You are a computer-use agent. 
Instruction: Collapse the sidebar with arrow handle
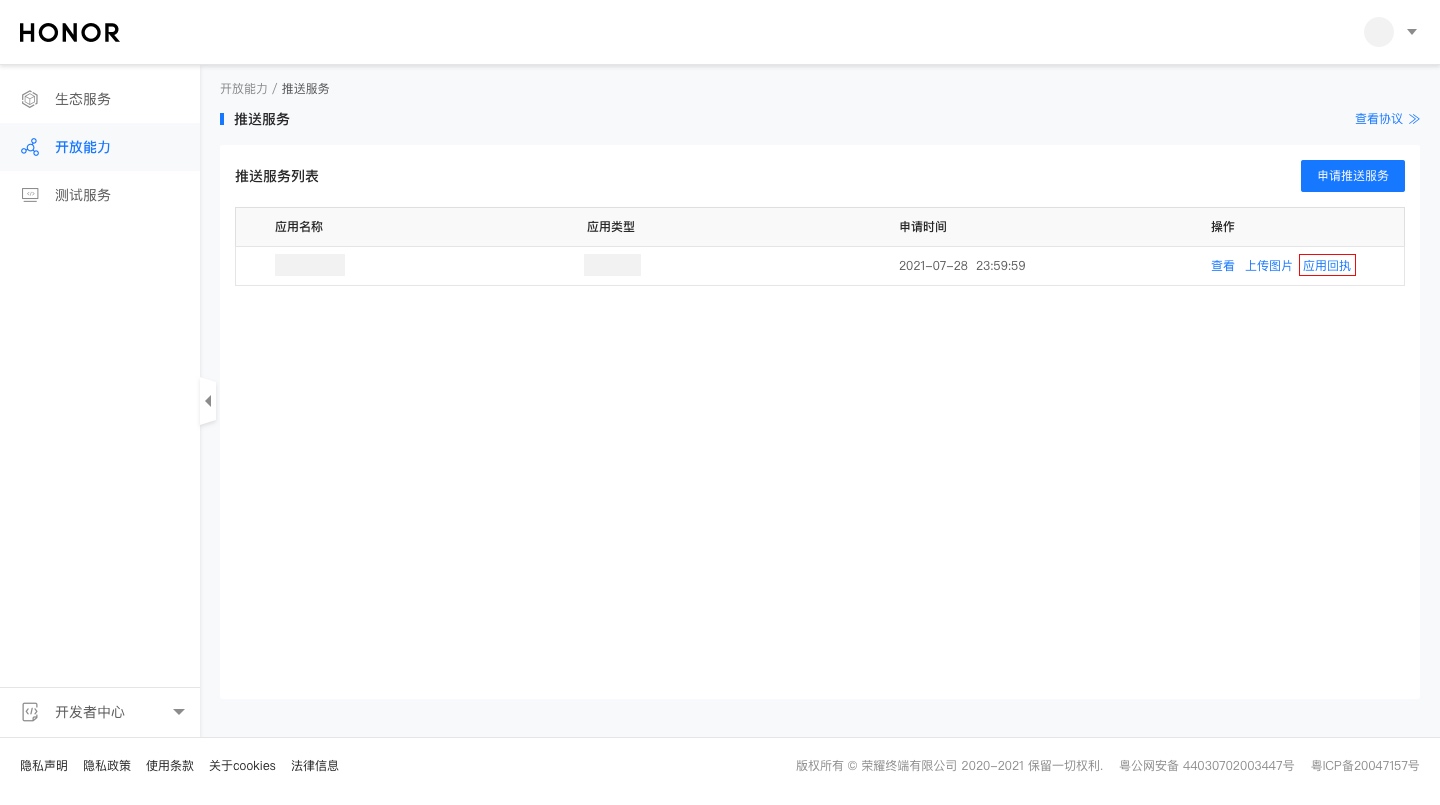[x=208, y=401]
